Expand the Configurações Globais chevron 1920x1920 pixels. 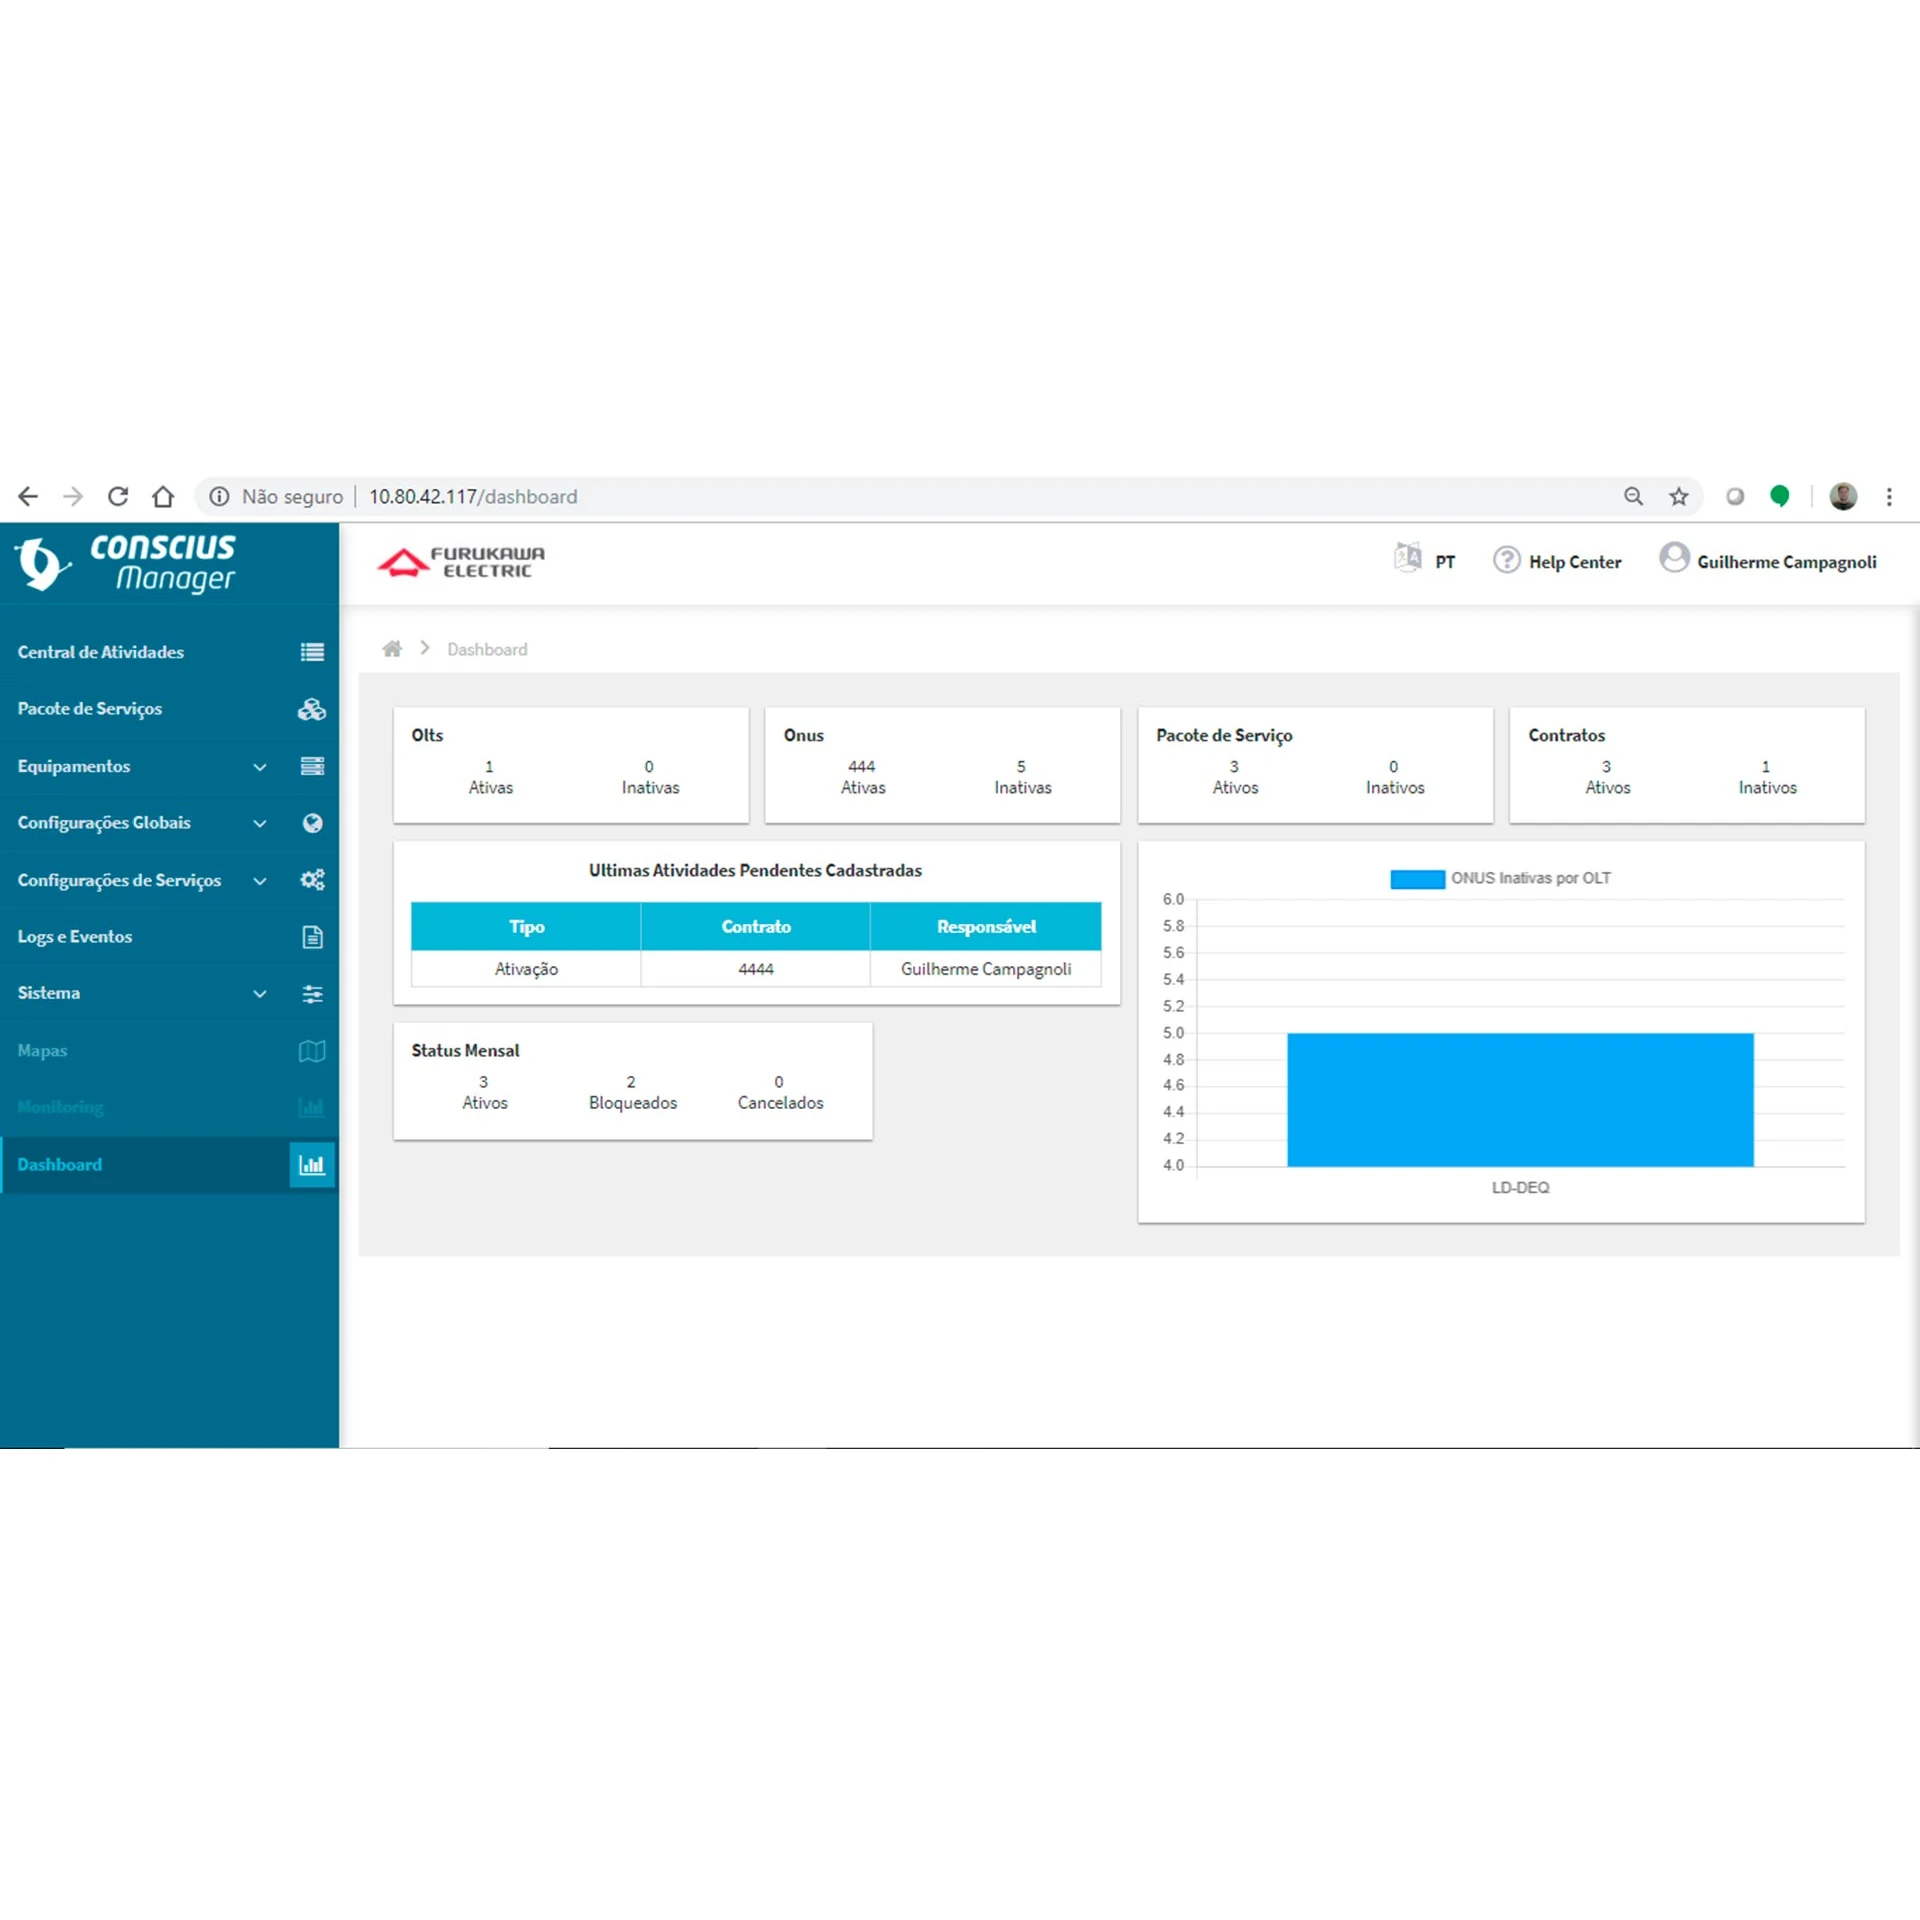click(260, 823)
